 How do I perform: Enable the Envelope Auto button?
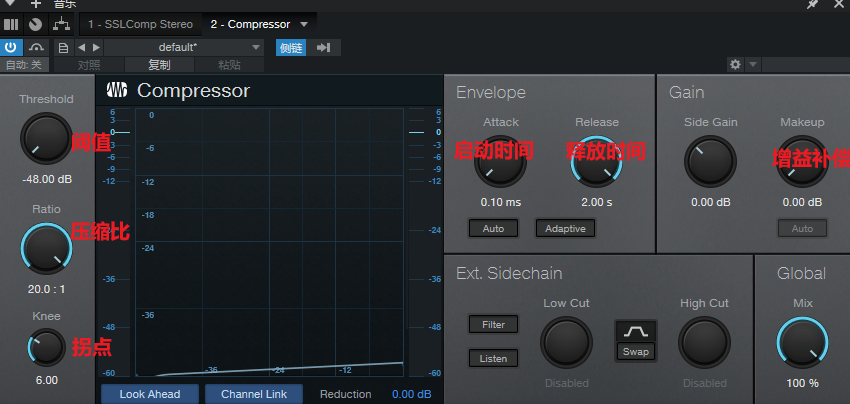pos(493,228)
